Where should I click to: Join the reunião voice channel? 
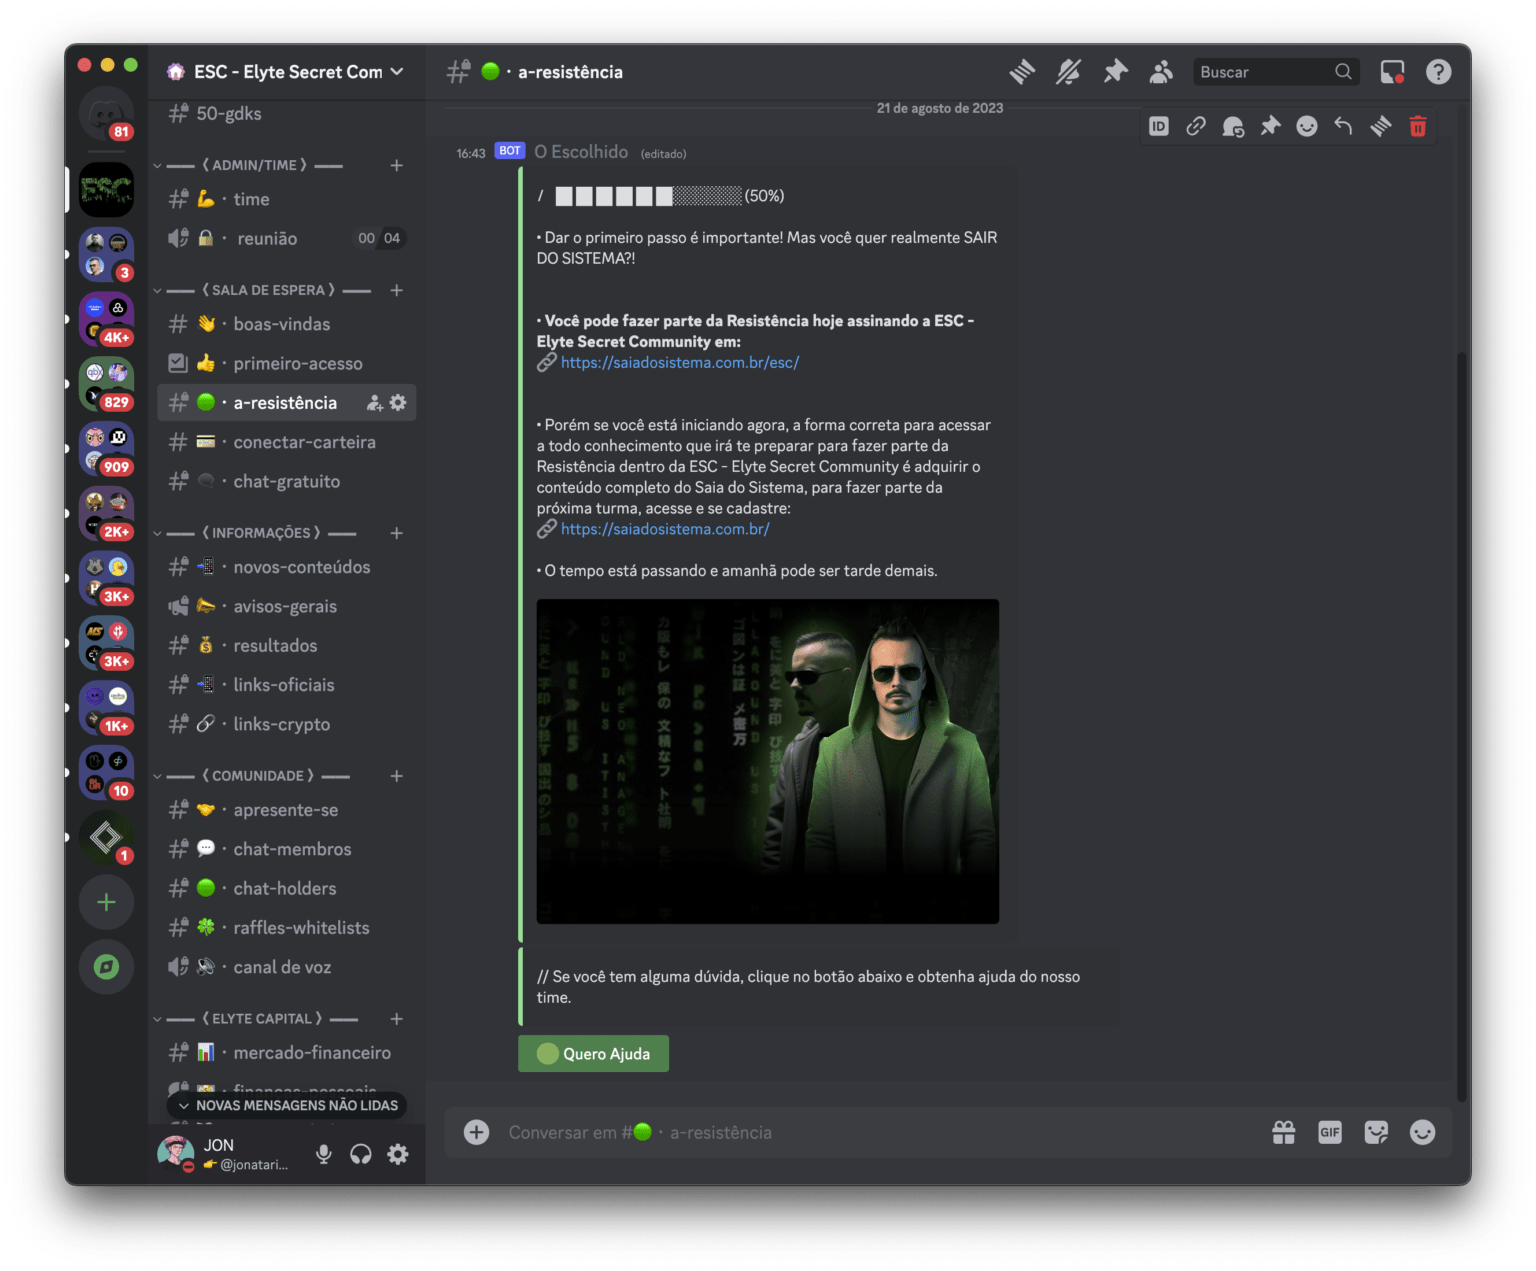287,239
